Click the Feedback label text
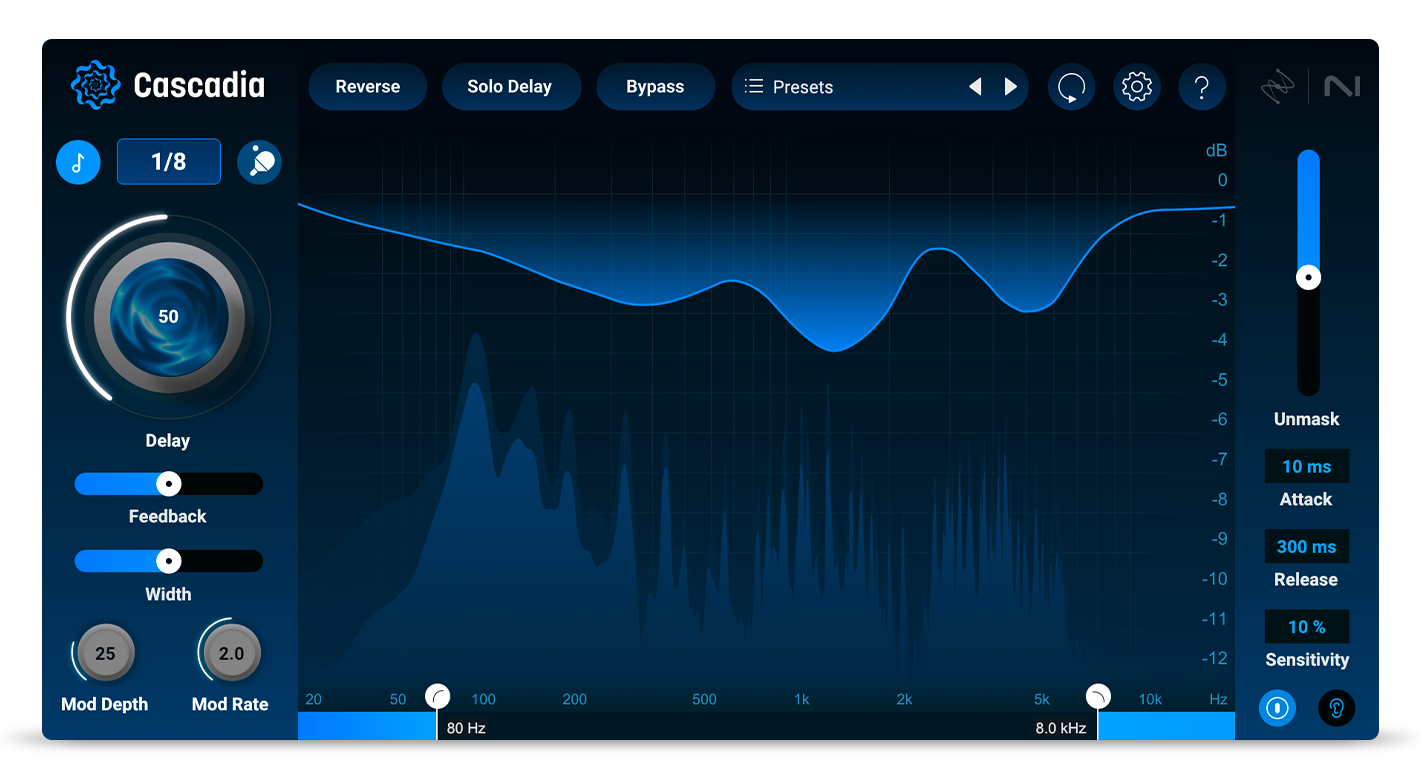The width and height of the screenshot is (1420, 770). pos(168,517)
